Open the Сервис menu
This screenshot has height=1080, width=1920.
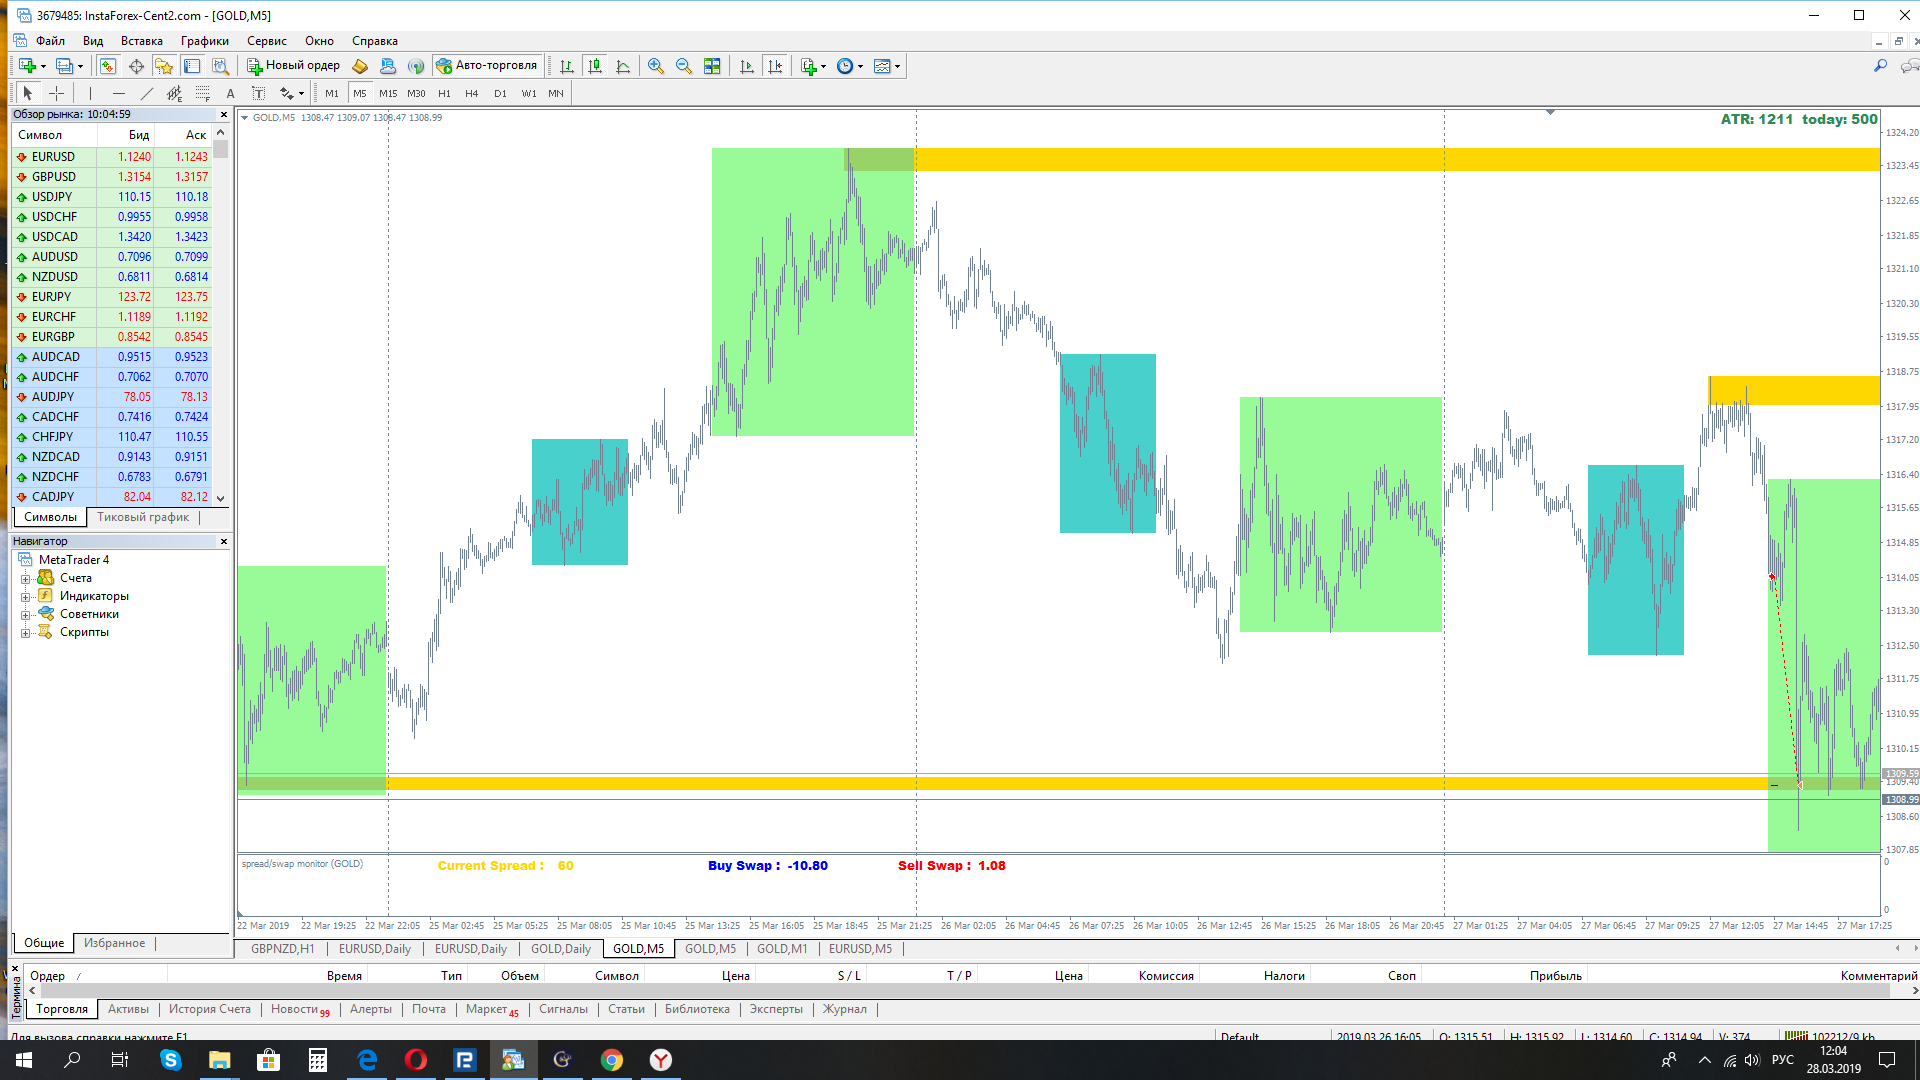(266, 41)
